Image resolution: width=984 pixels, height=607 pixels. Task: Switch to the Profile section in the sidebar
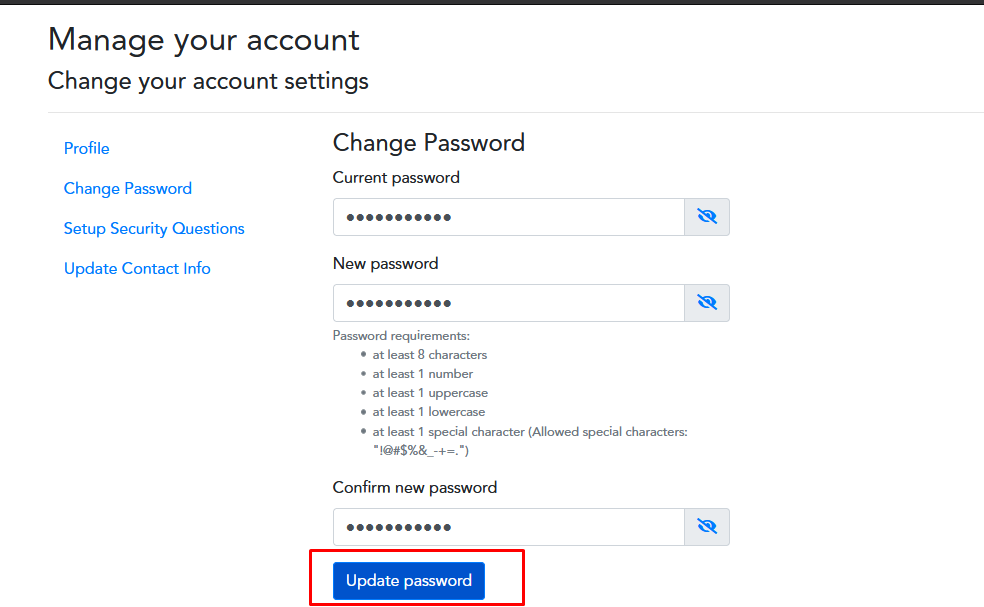pyautogui.click(x=86, y=148)
